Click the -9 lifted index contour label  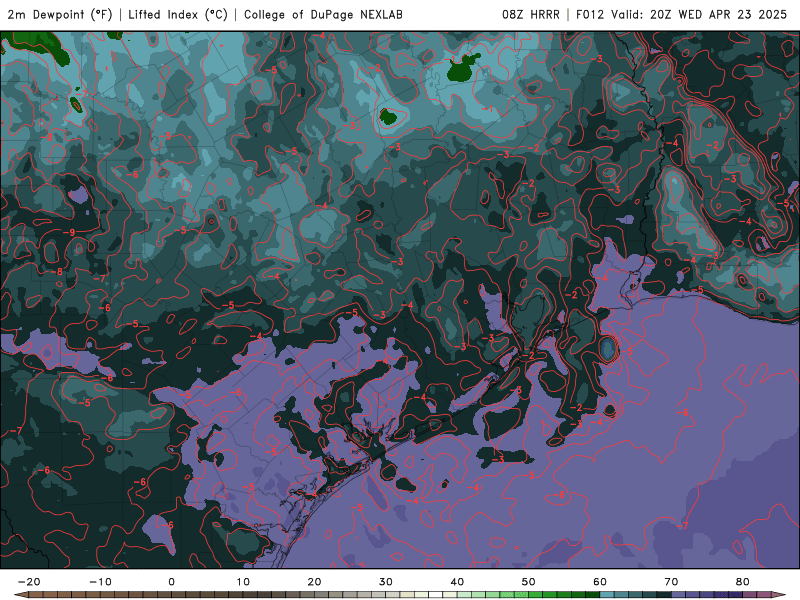(x=70, y=233)
